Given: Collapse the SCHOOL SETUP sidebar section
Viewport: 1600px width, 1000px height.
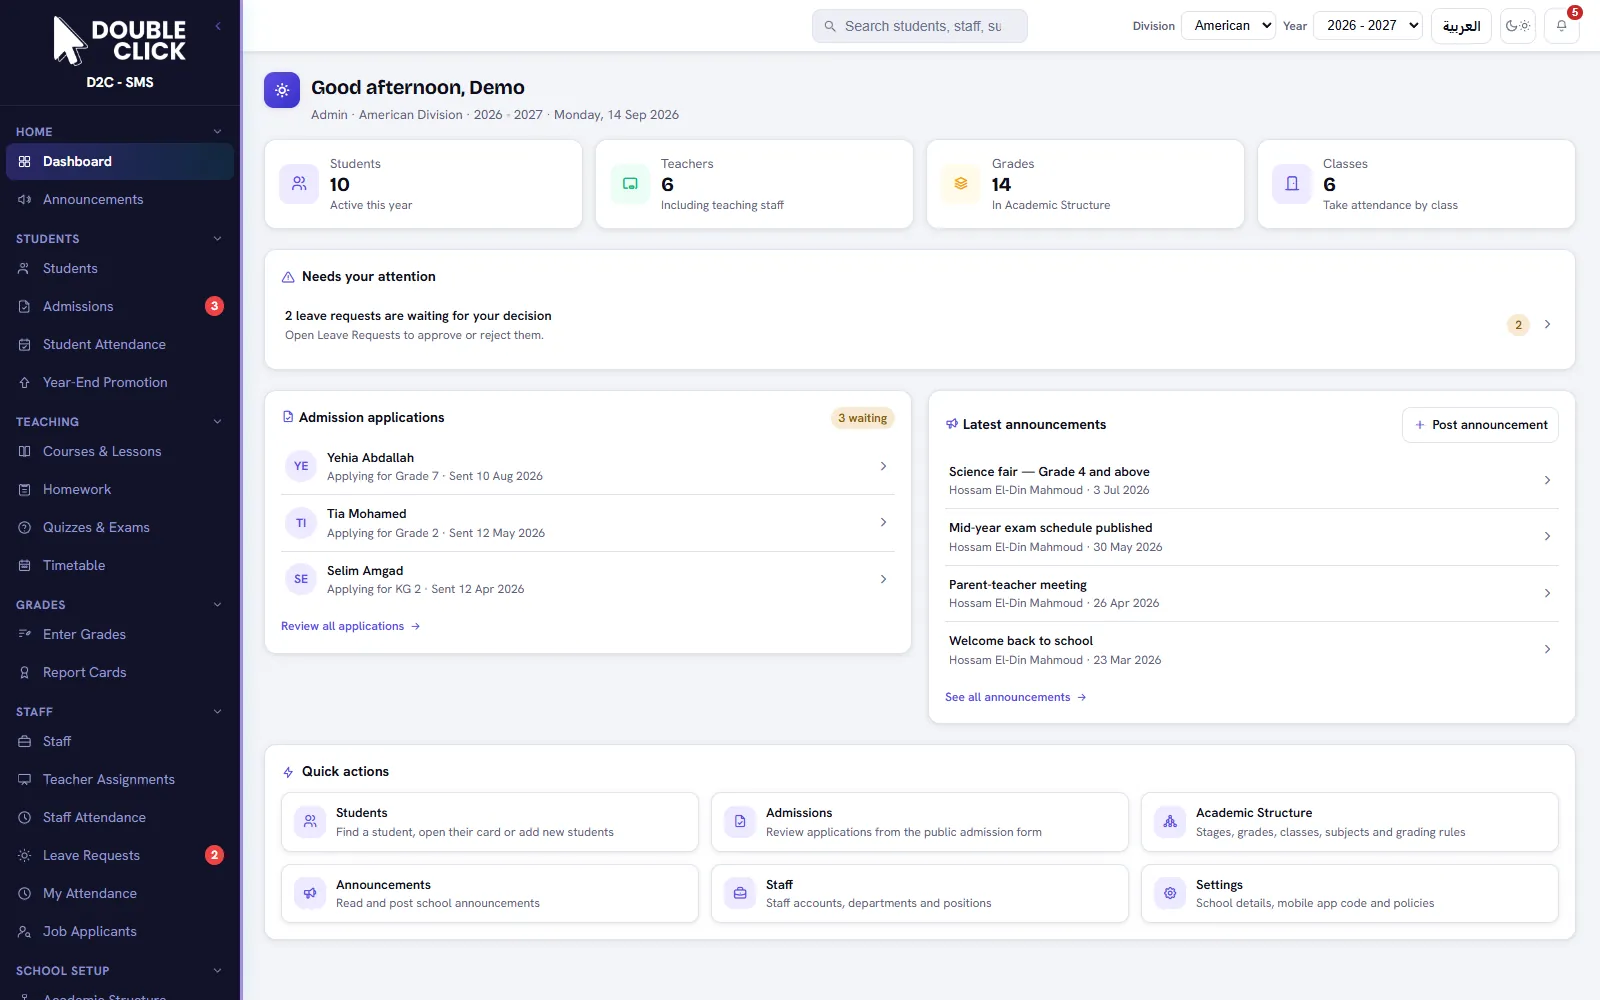Looking at the screenshot, I should coord(217,970).
